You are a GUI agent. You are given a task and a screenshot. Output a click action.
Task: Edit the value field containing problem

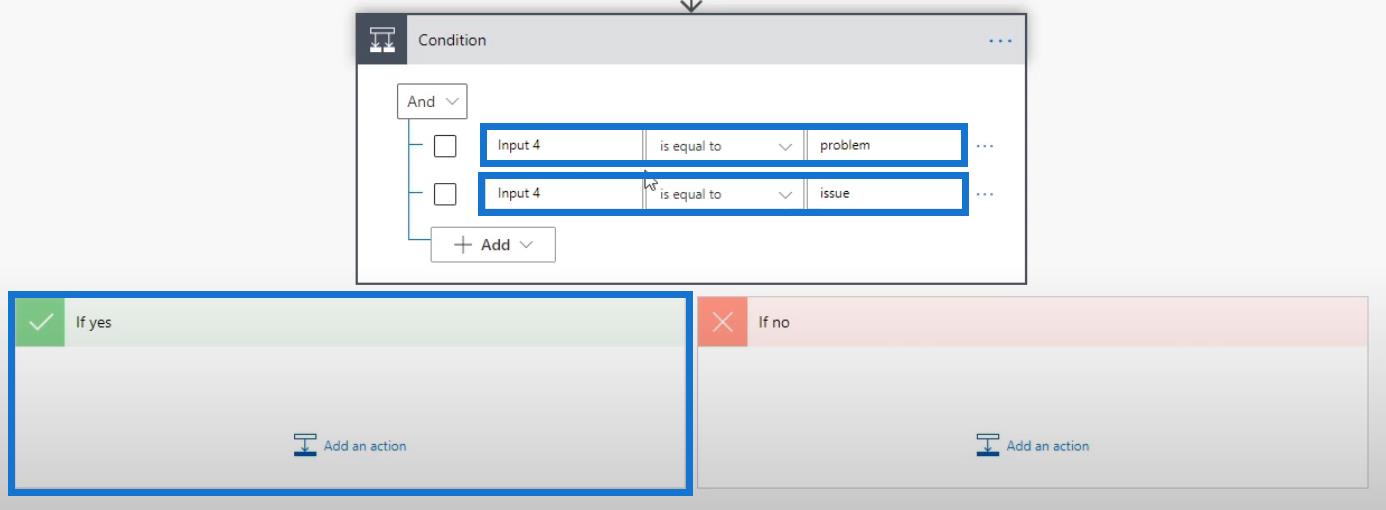885,145
